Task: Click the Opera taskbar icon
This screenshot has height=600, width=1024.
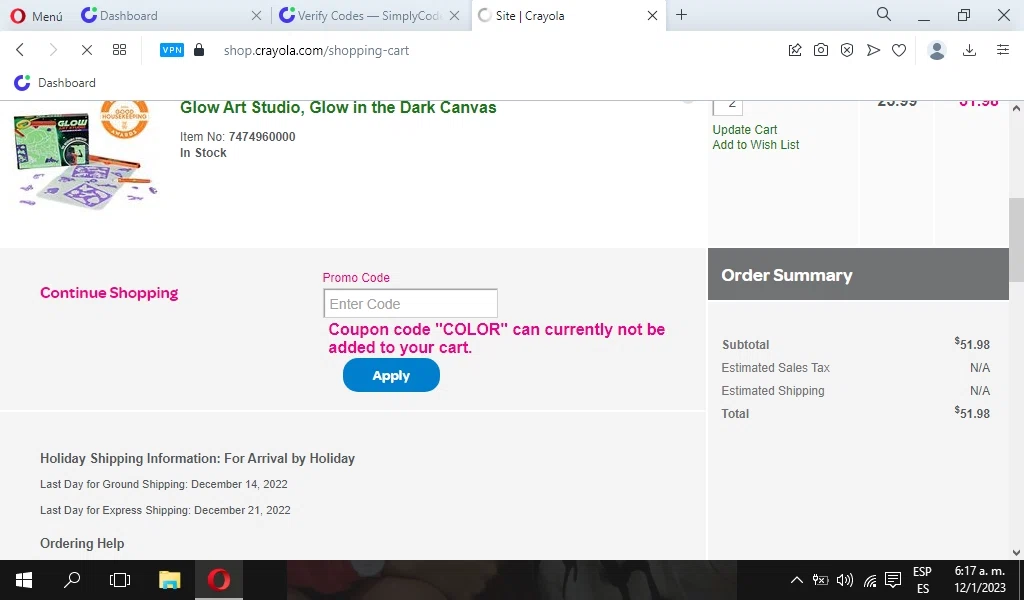Action: [219, 580]
